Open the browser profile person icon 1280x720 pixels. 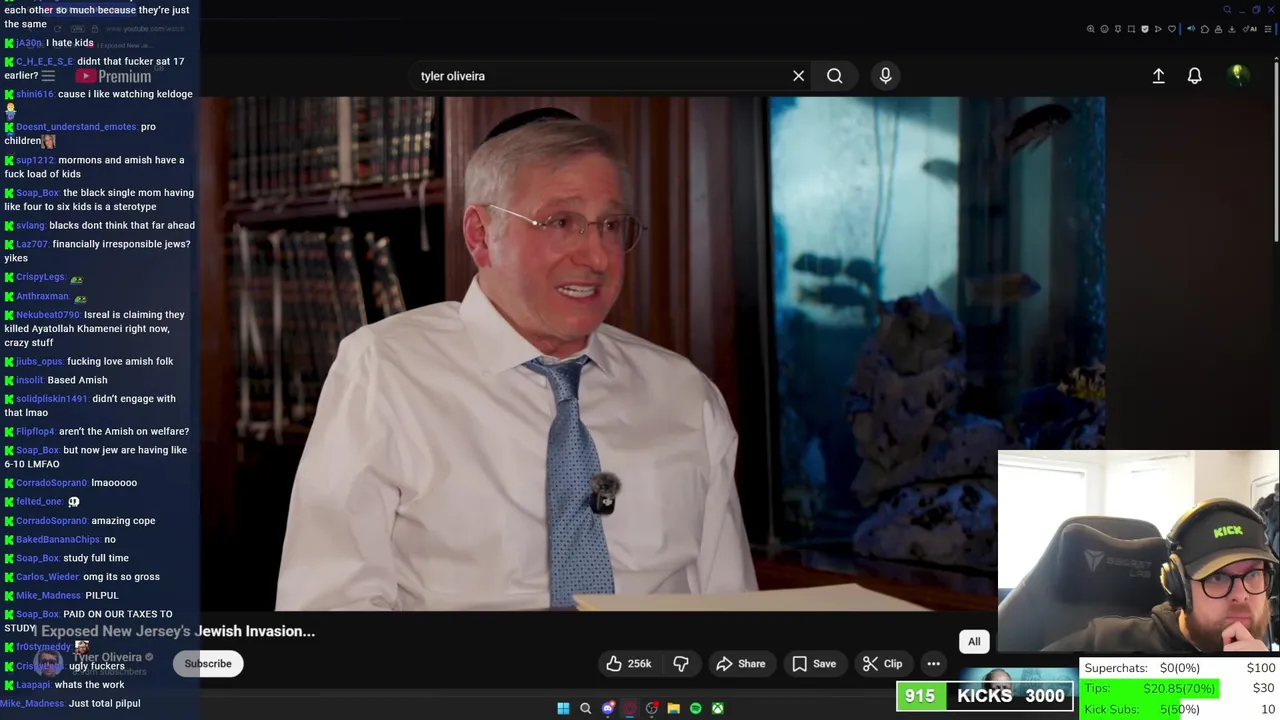(1218, 29)
